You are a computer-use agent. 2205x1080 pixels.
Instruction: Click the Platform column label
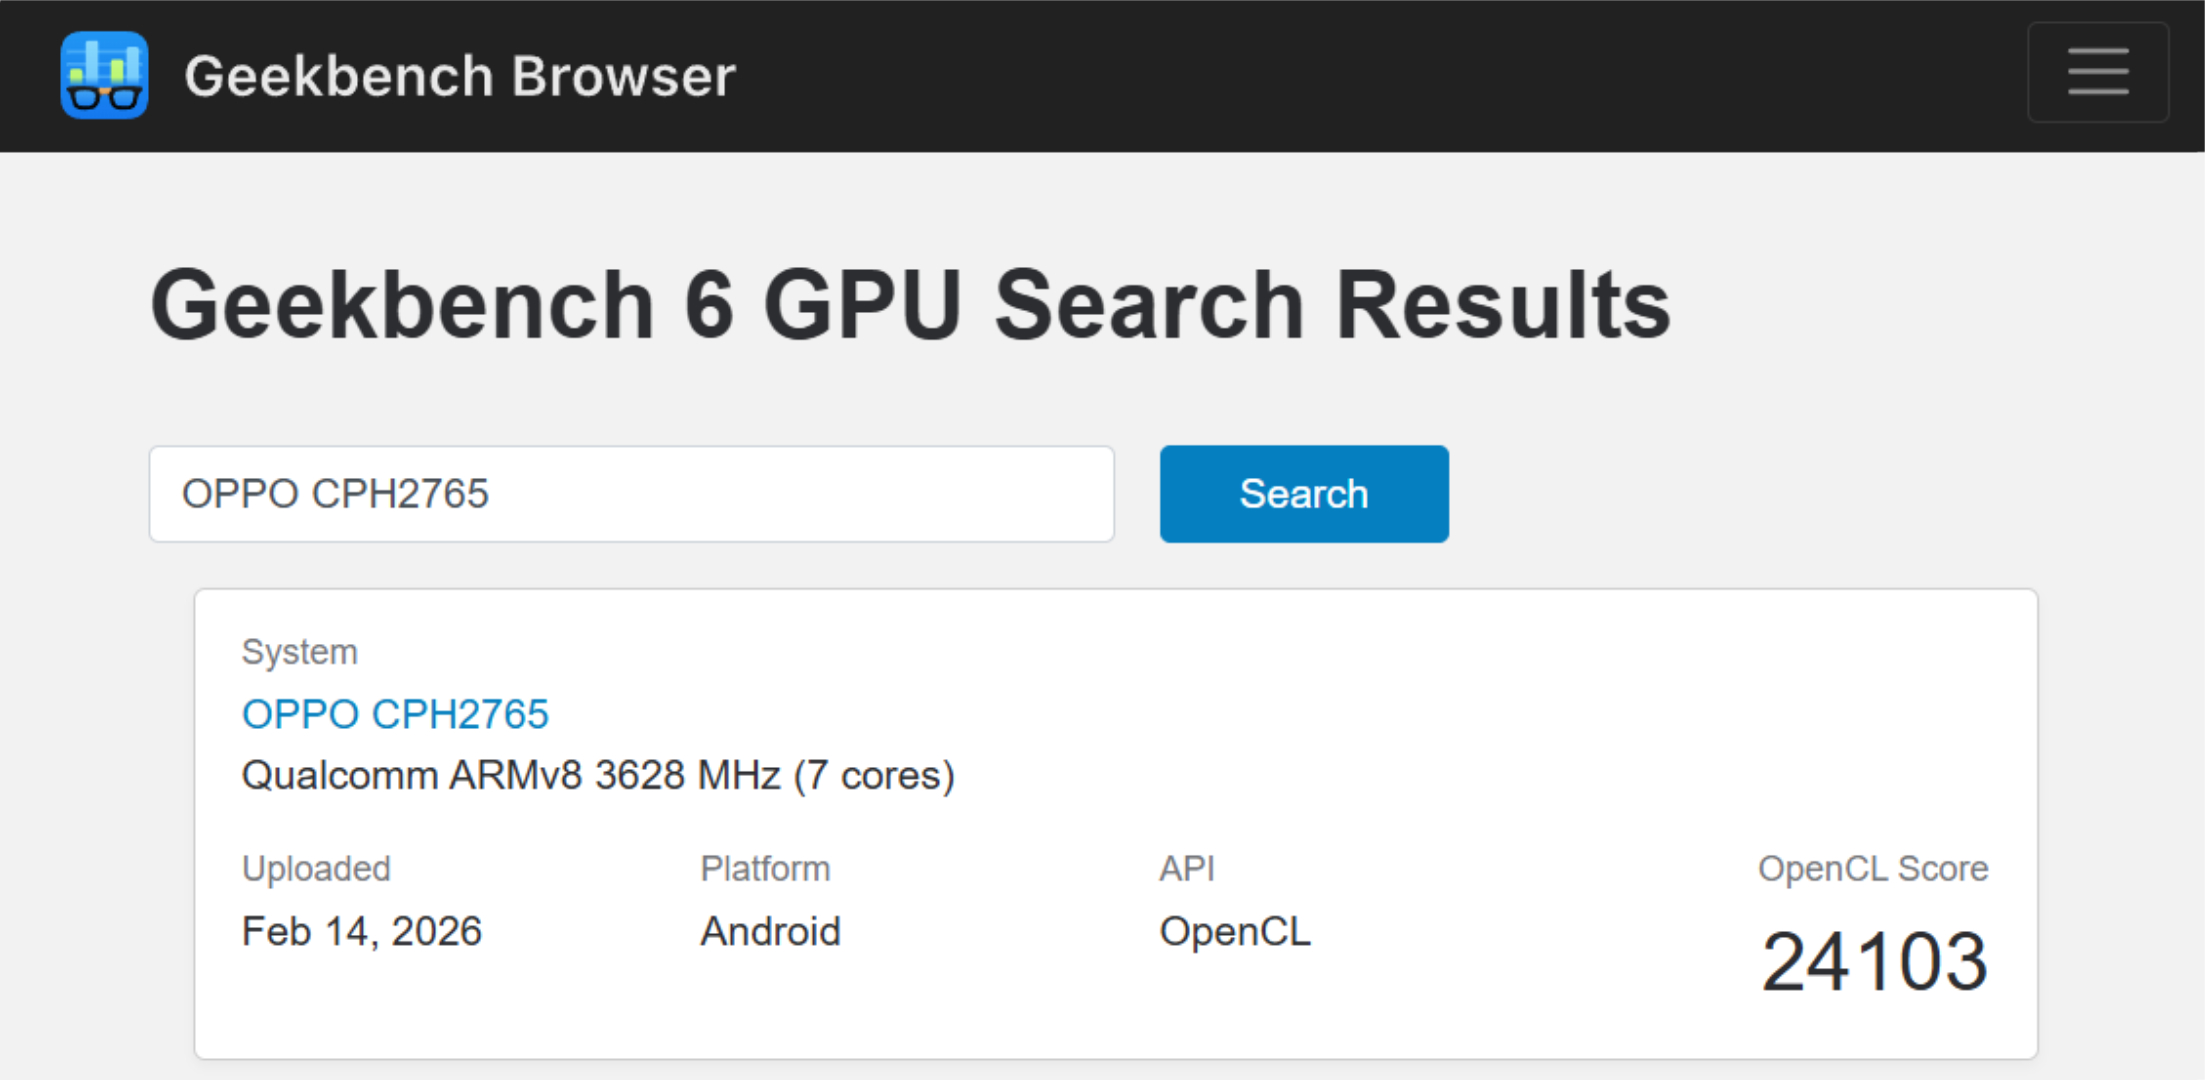765,868
